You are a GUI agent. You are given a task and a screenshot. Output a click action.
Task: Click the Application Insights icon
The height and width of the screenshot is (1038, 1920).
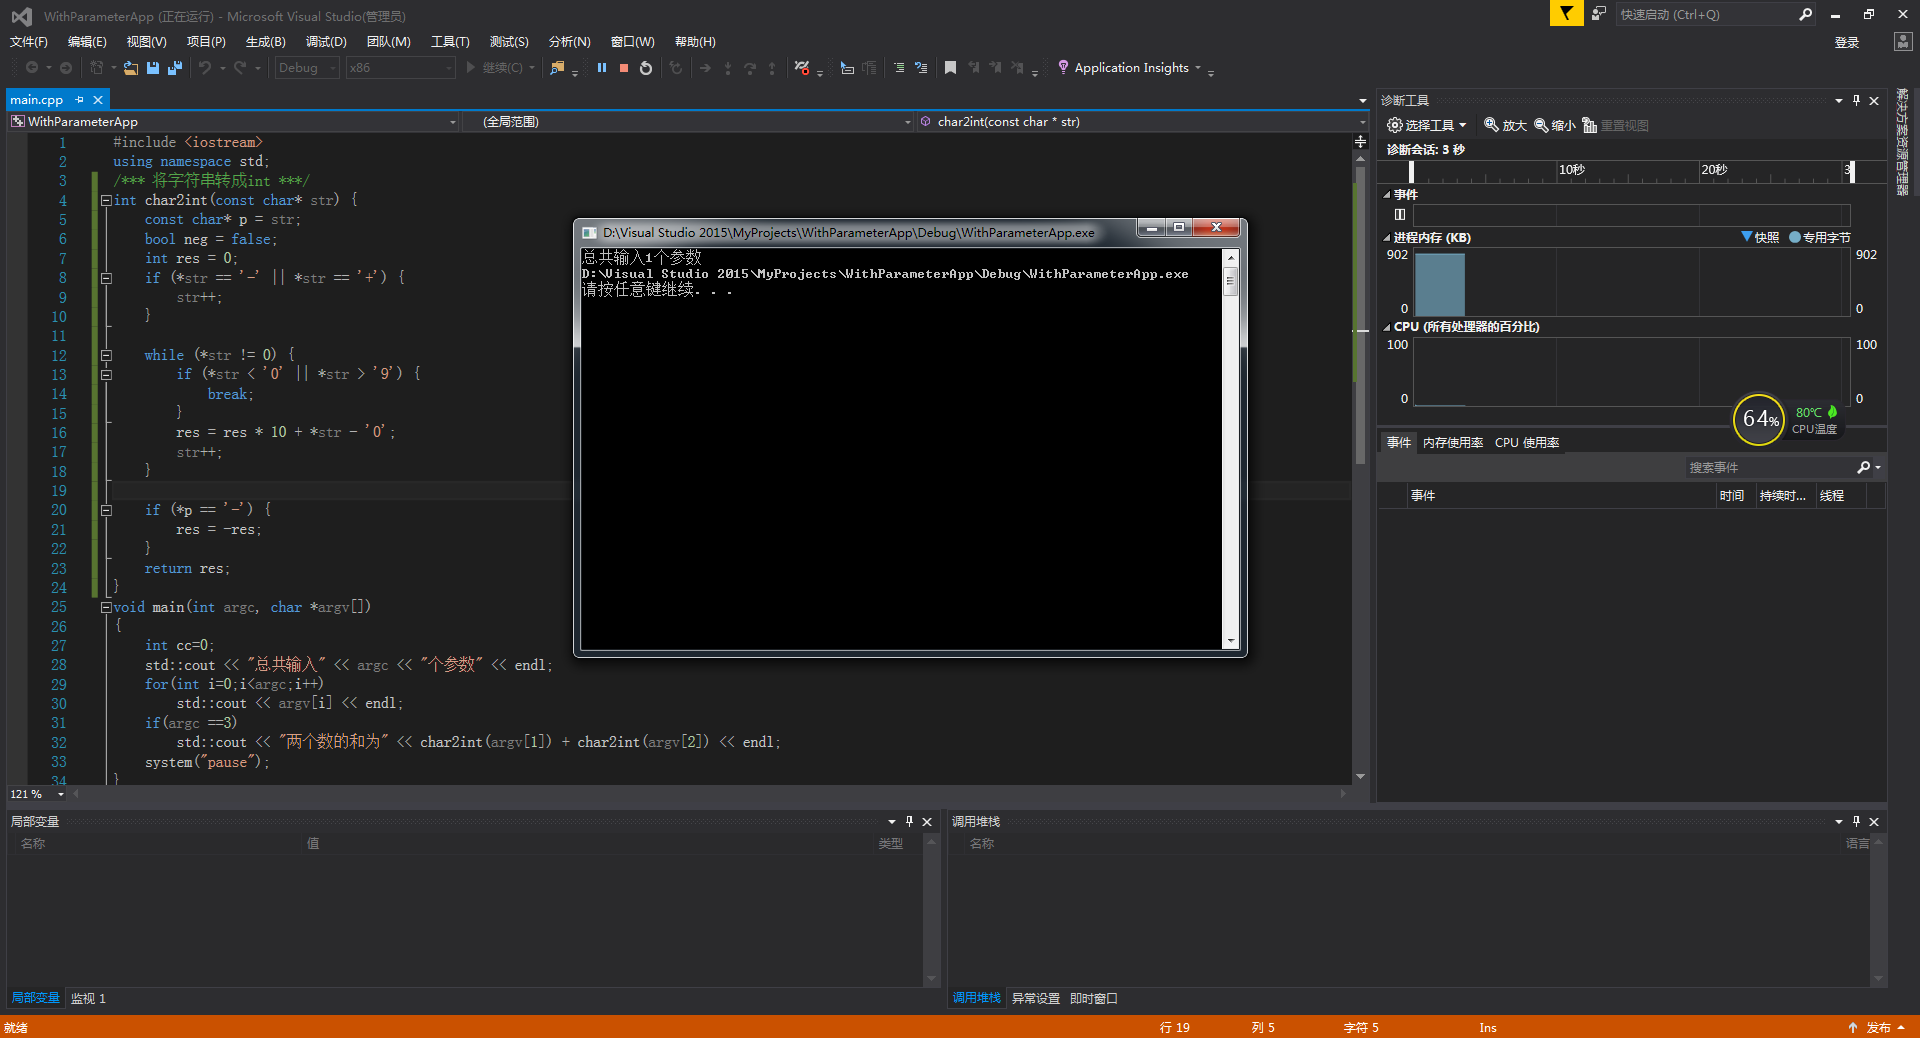[1063, 67]
